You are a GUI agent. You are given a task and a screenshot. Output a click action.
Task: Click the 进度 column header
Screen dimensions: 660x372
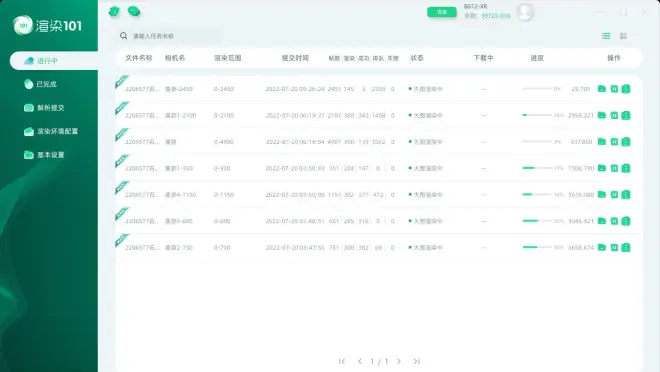point(537,58)
